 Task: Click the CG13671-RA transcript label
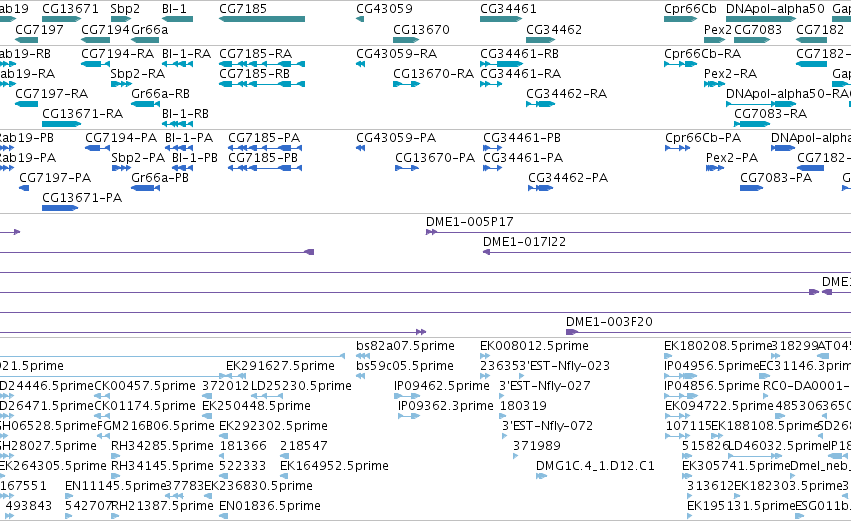pos(82,114)
